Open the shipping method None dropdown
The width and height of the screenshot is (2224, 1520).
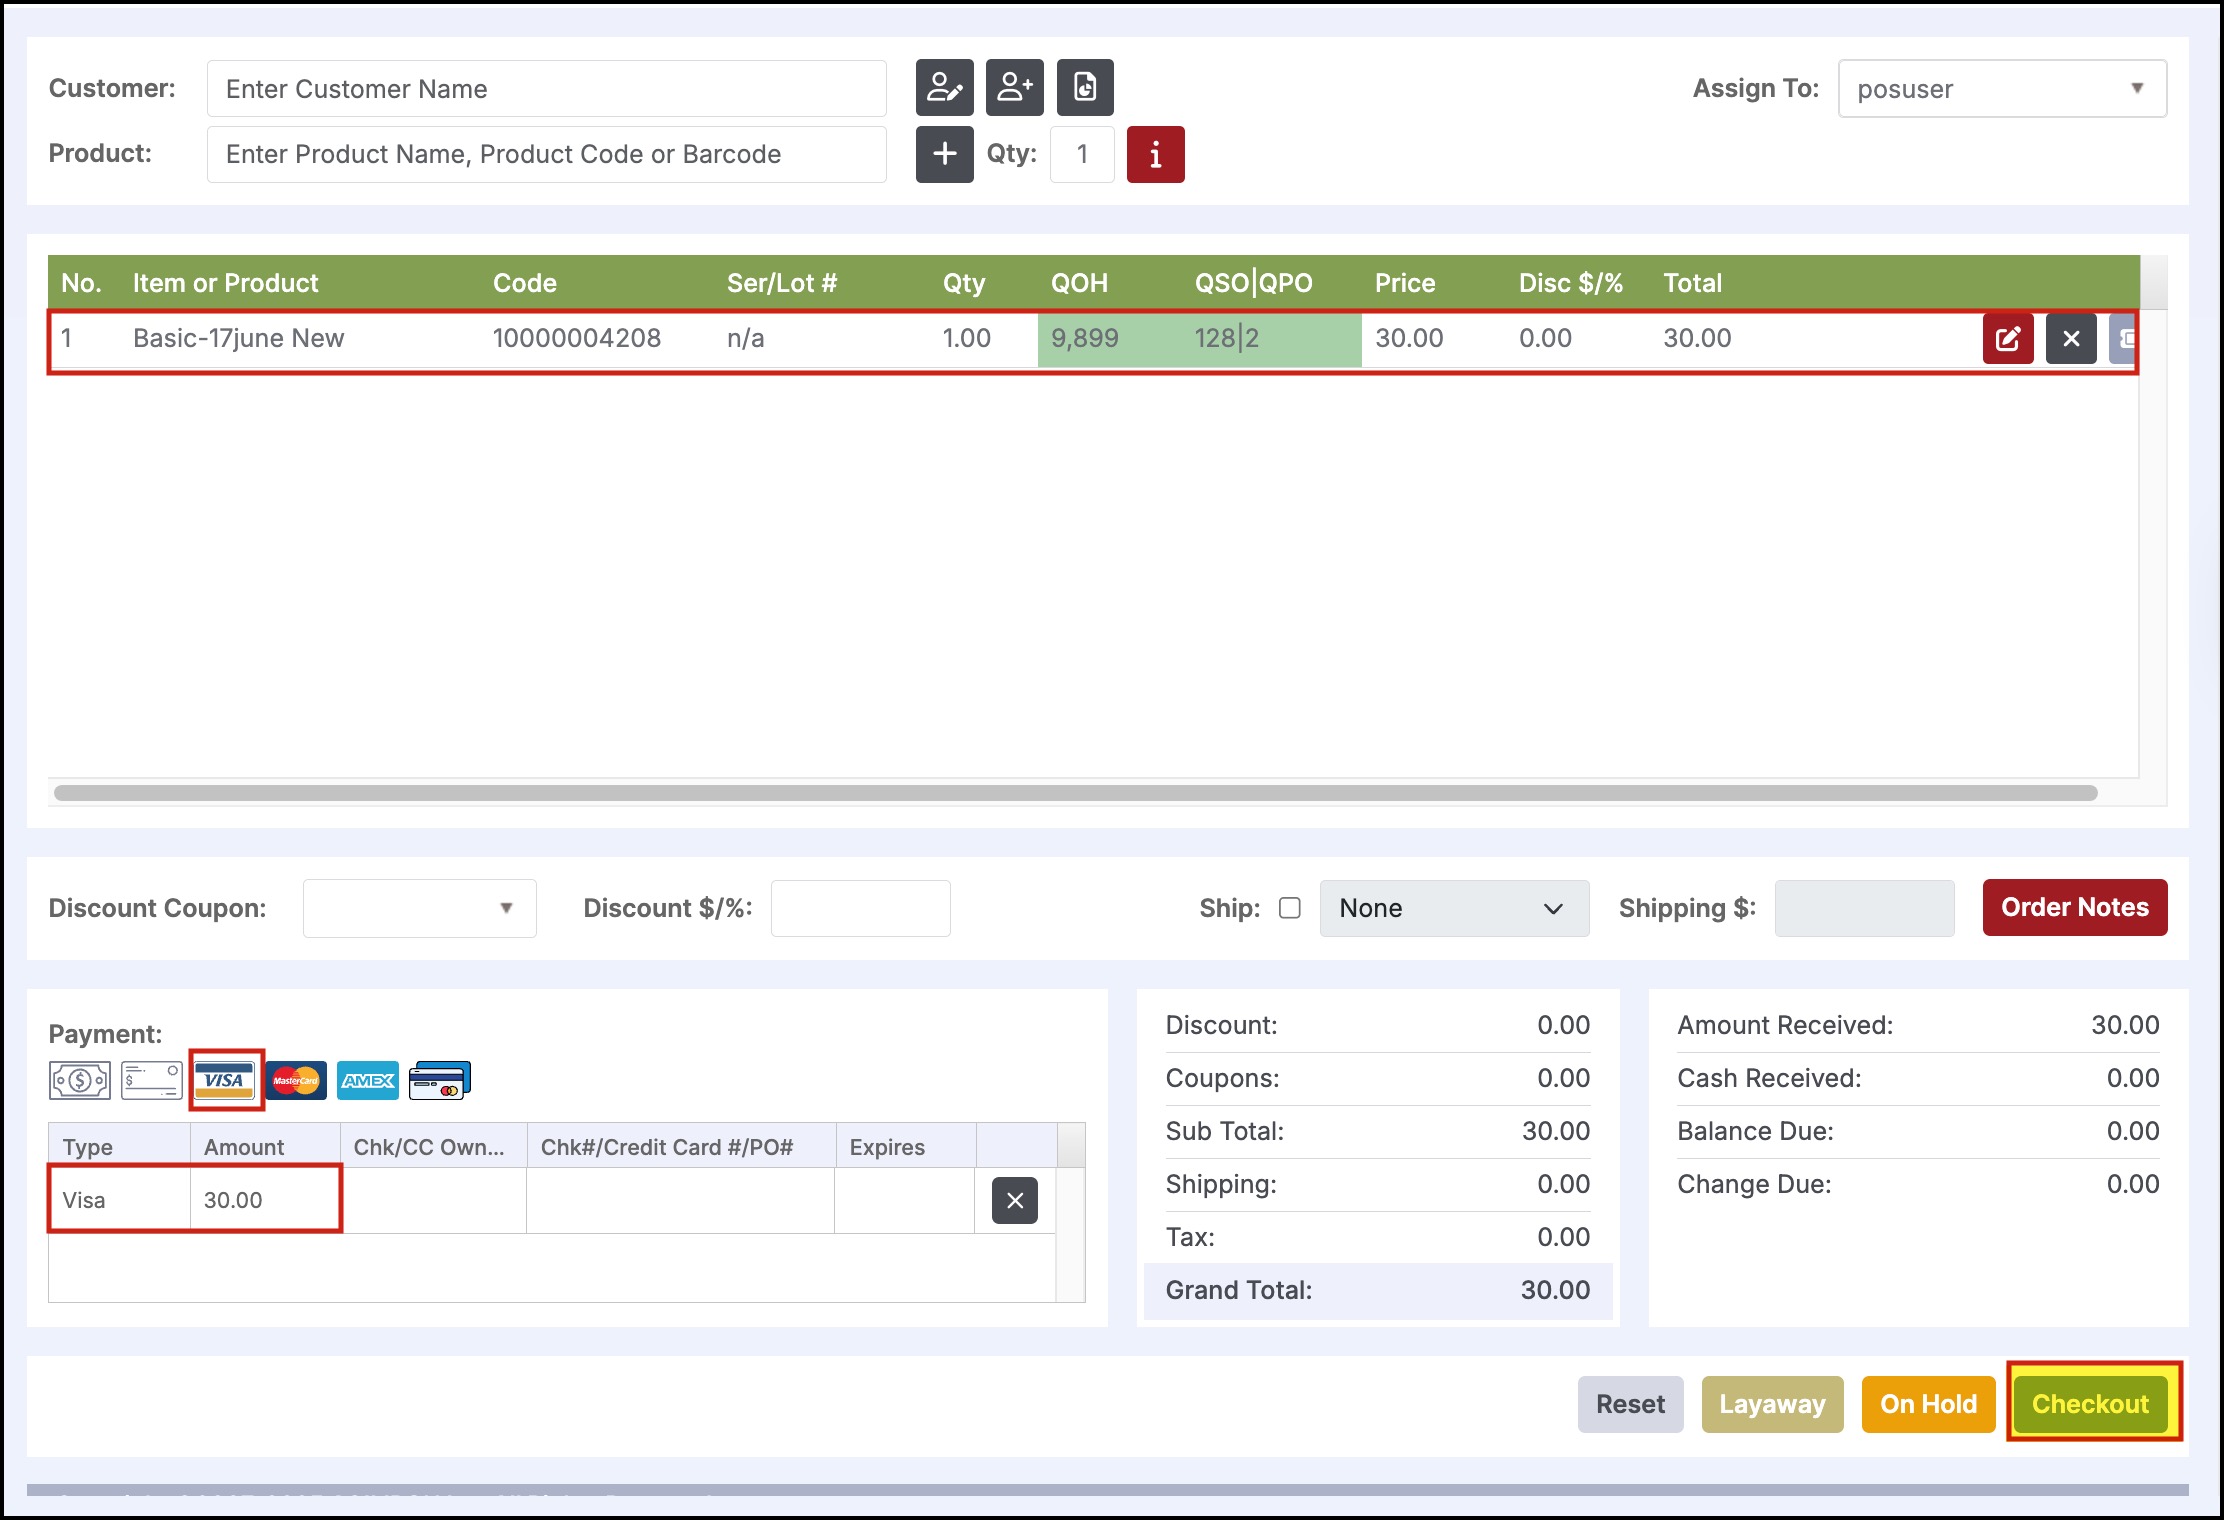click(1453, 908)
